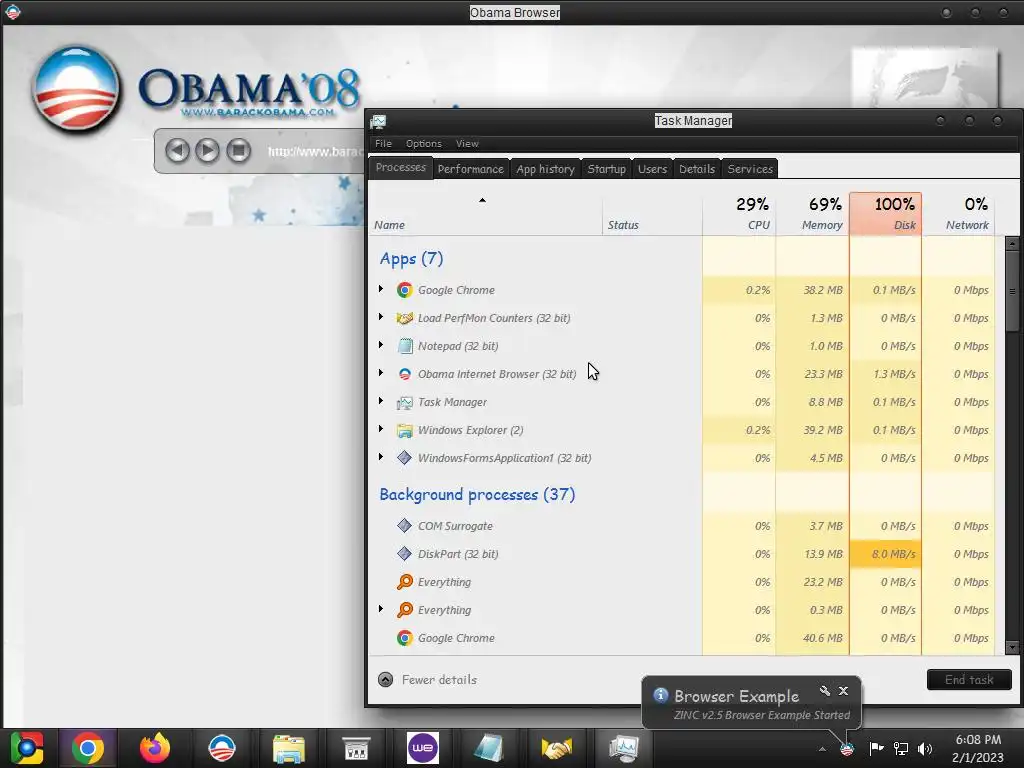Expand the Google Chrome app row
The image size is (1024, 768).
tap(381, 289)
